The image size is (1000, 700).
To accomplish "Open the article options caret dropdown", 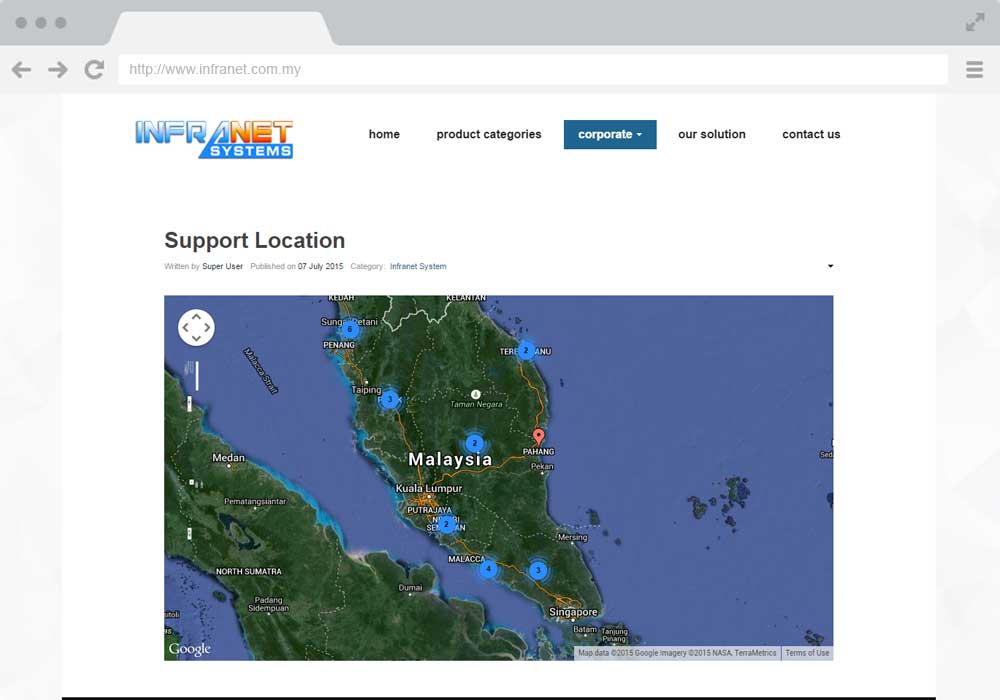I will pos(830,266).
